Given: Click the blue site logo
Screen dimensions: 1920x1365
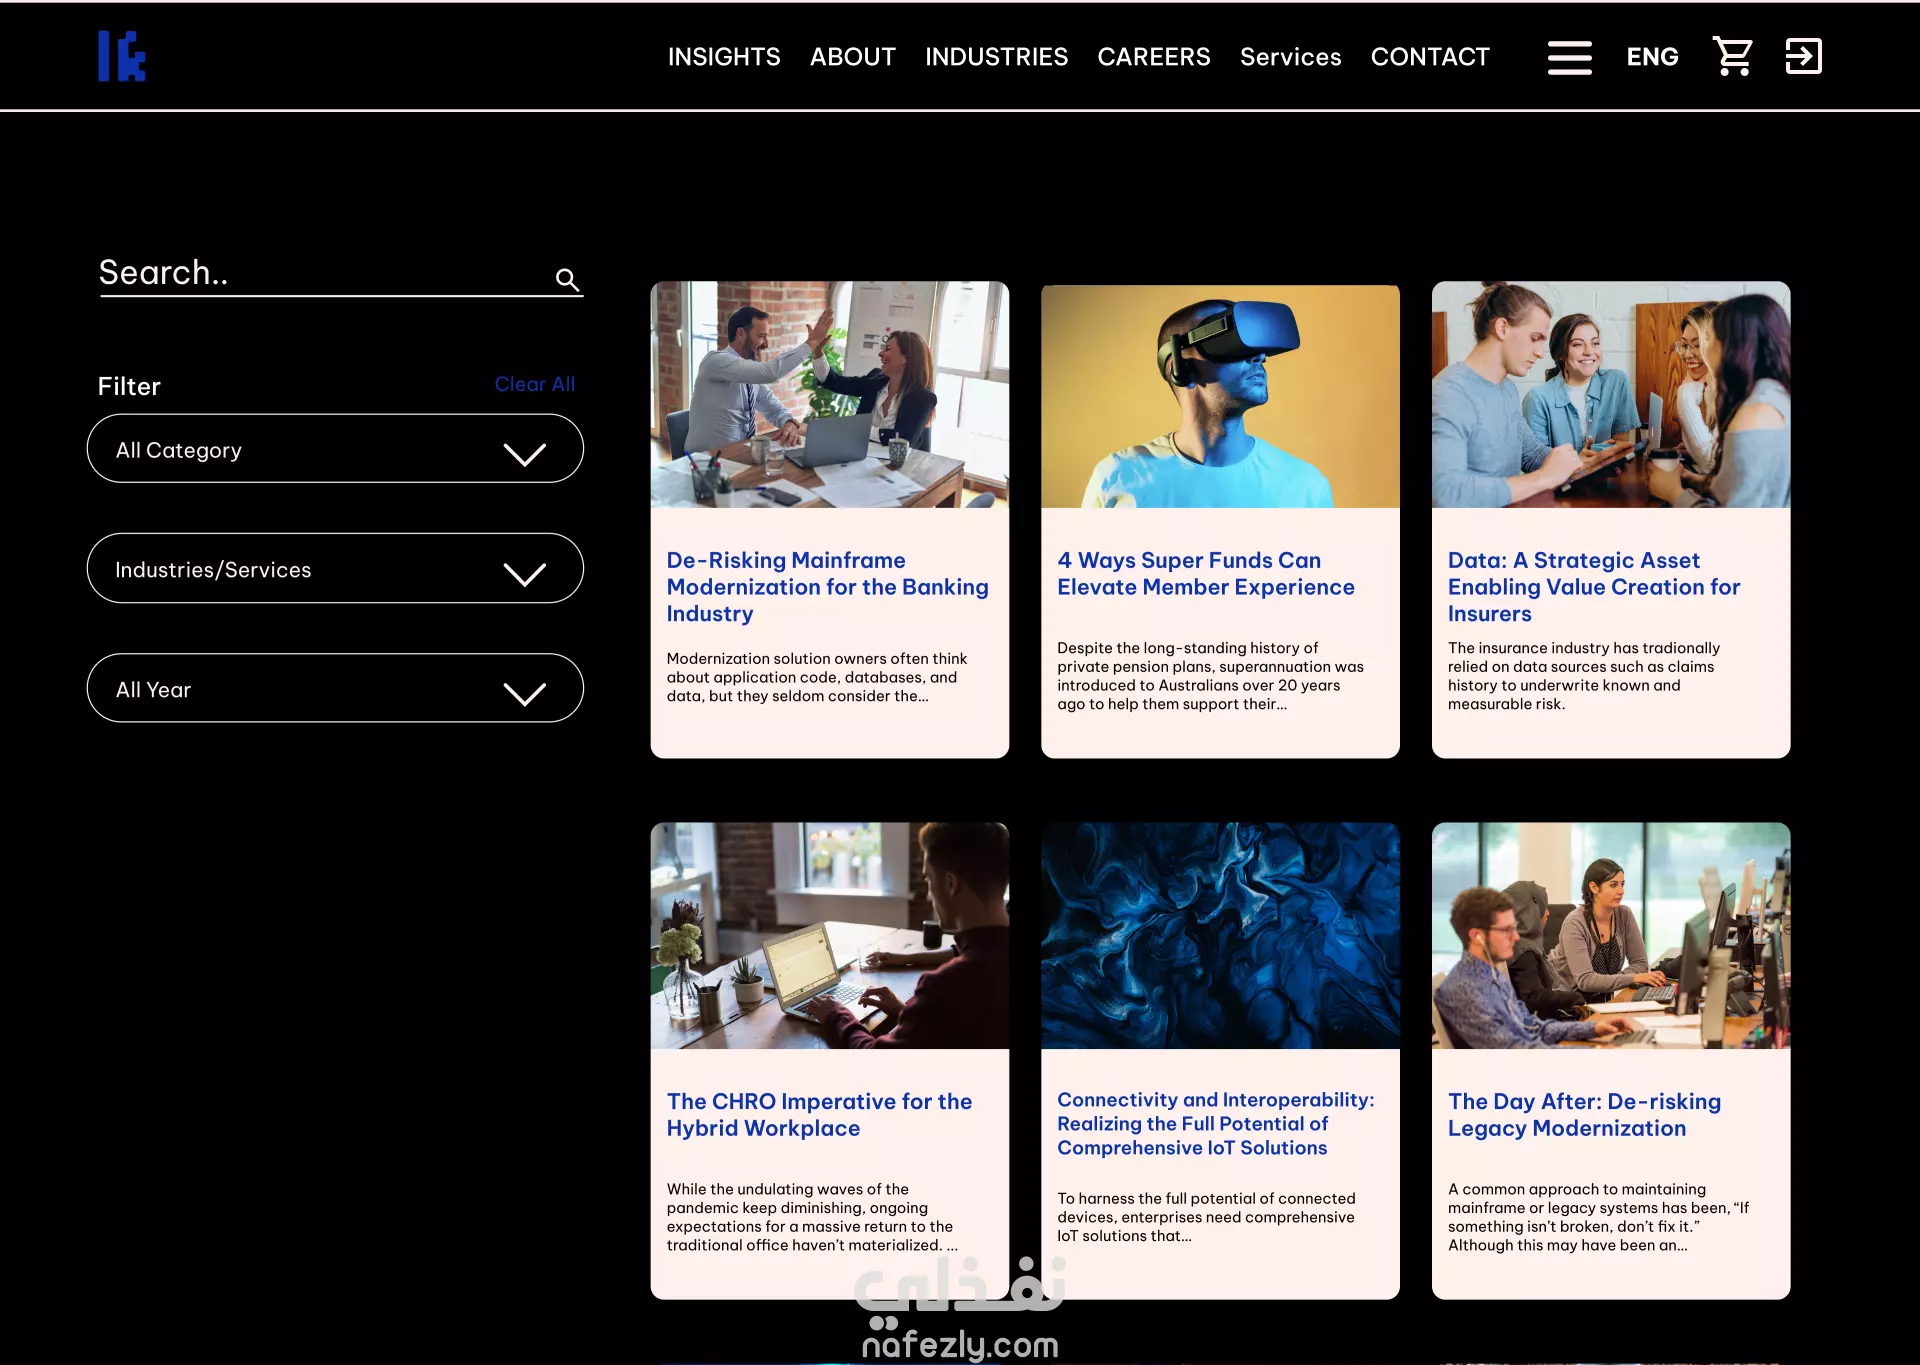Looking at the screenshot, I should pos(122,56).
